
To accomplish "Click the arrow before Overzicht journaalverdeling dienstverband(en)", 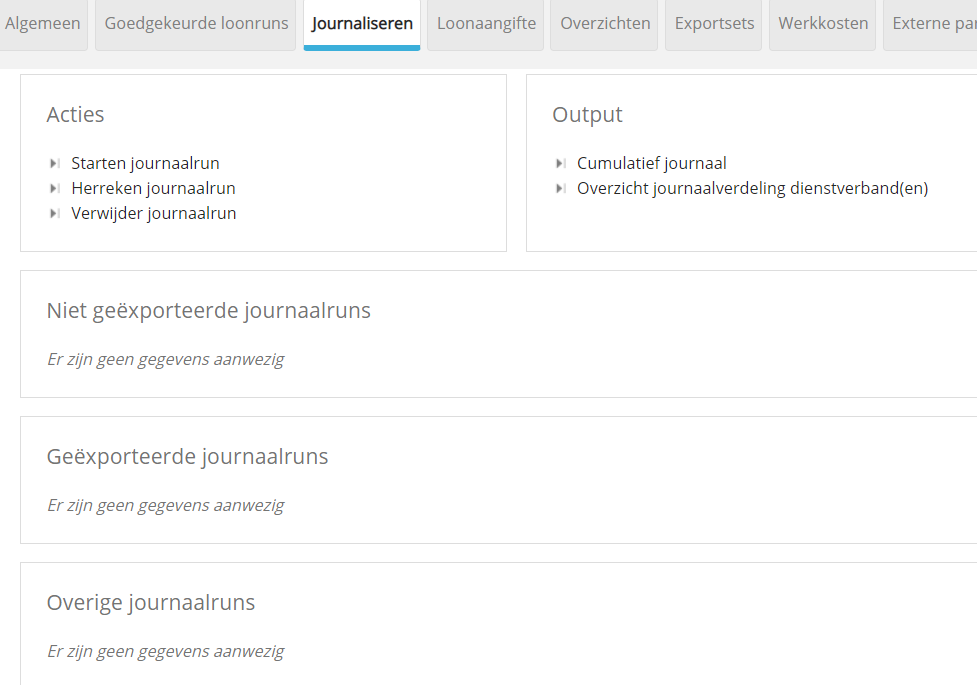I will tap(561, 189).
